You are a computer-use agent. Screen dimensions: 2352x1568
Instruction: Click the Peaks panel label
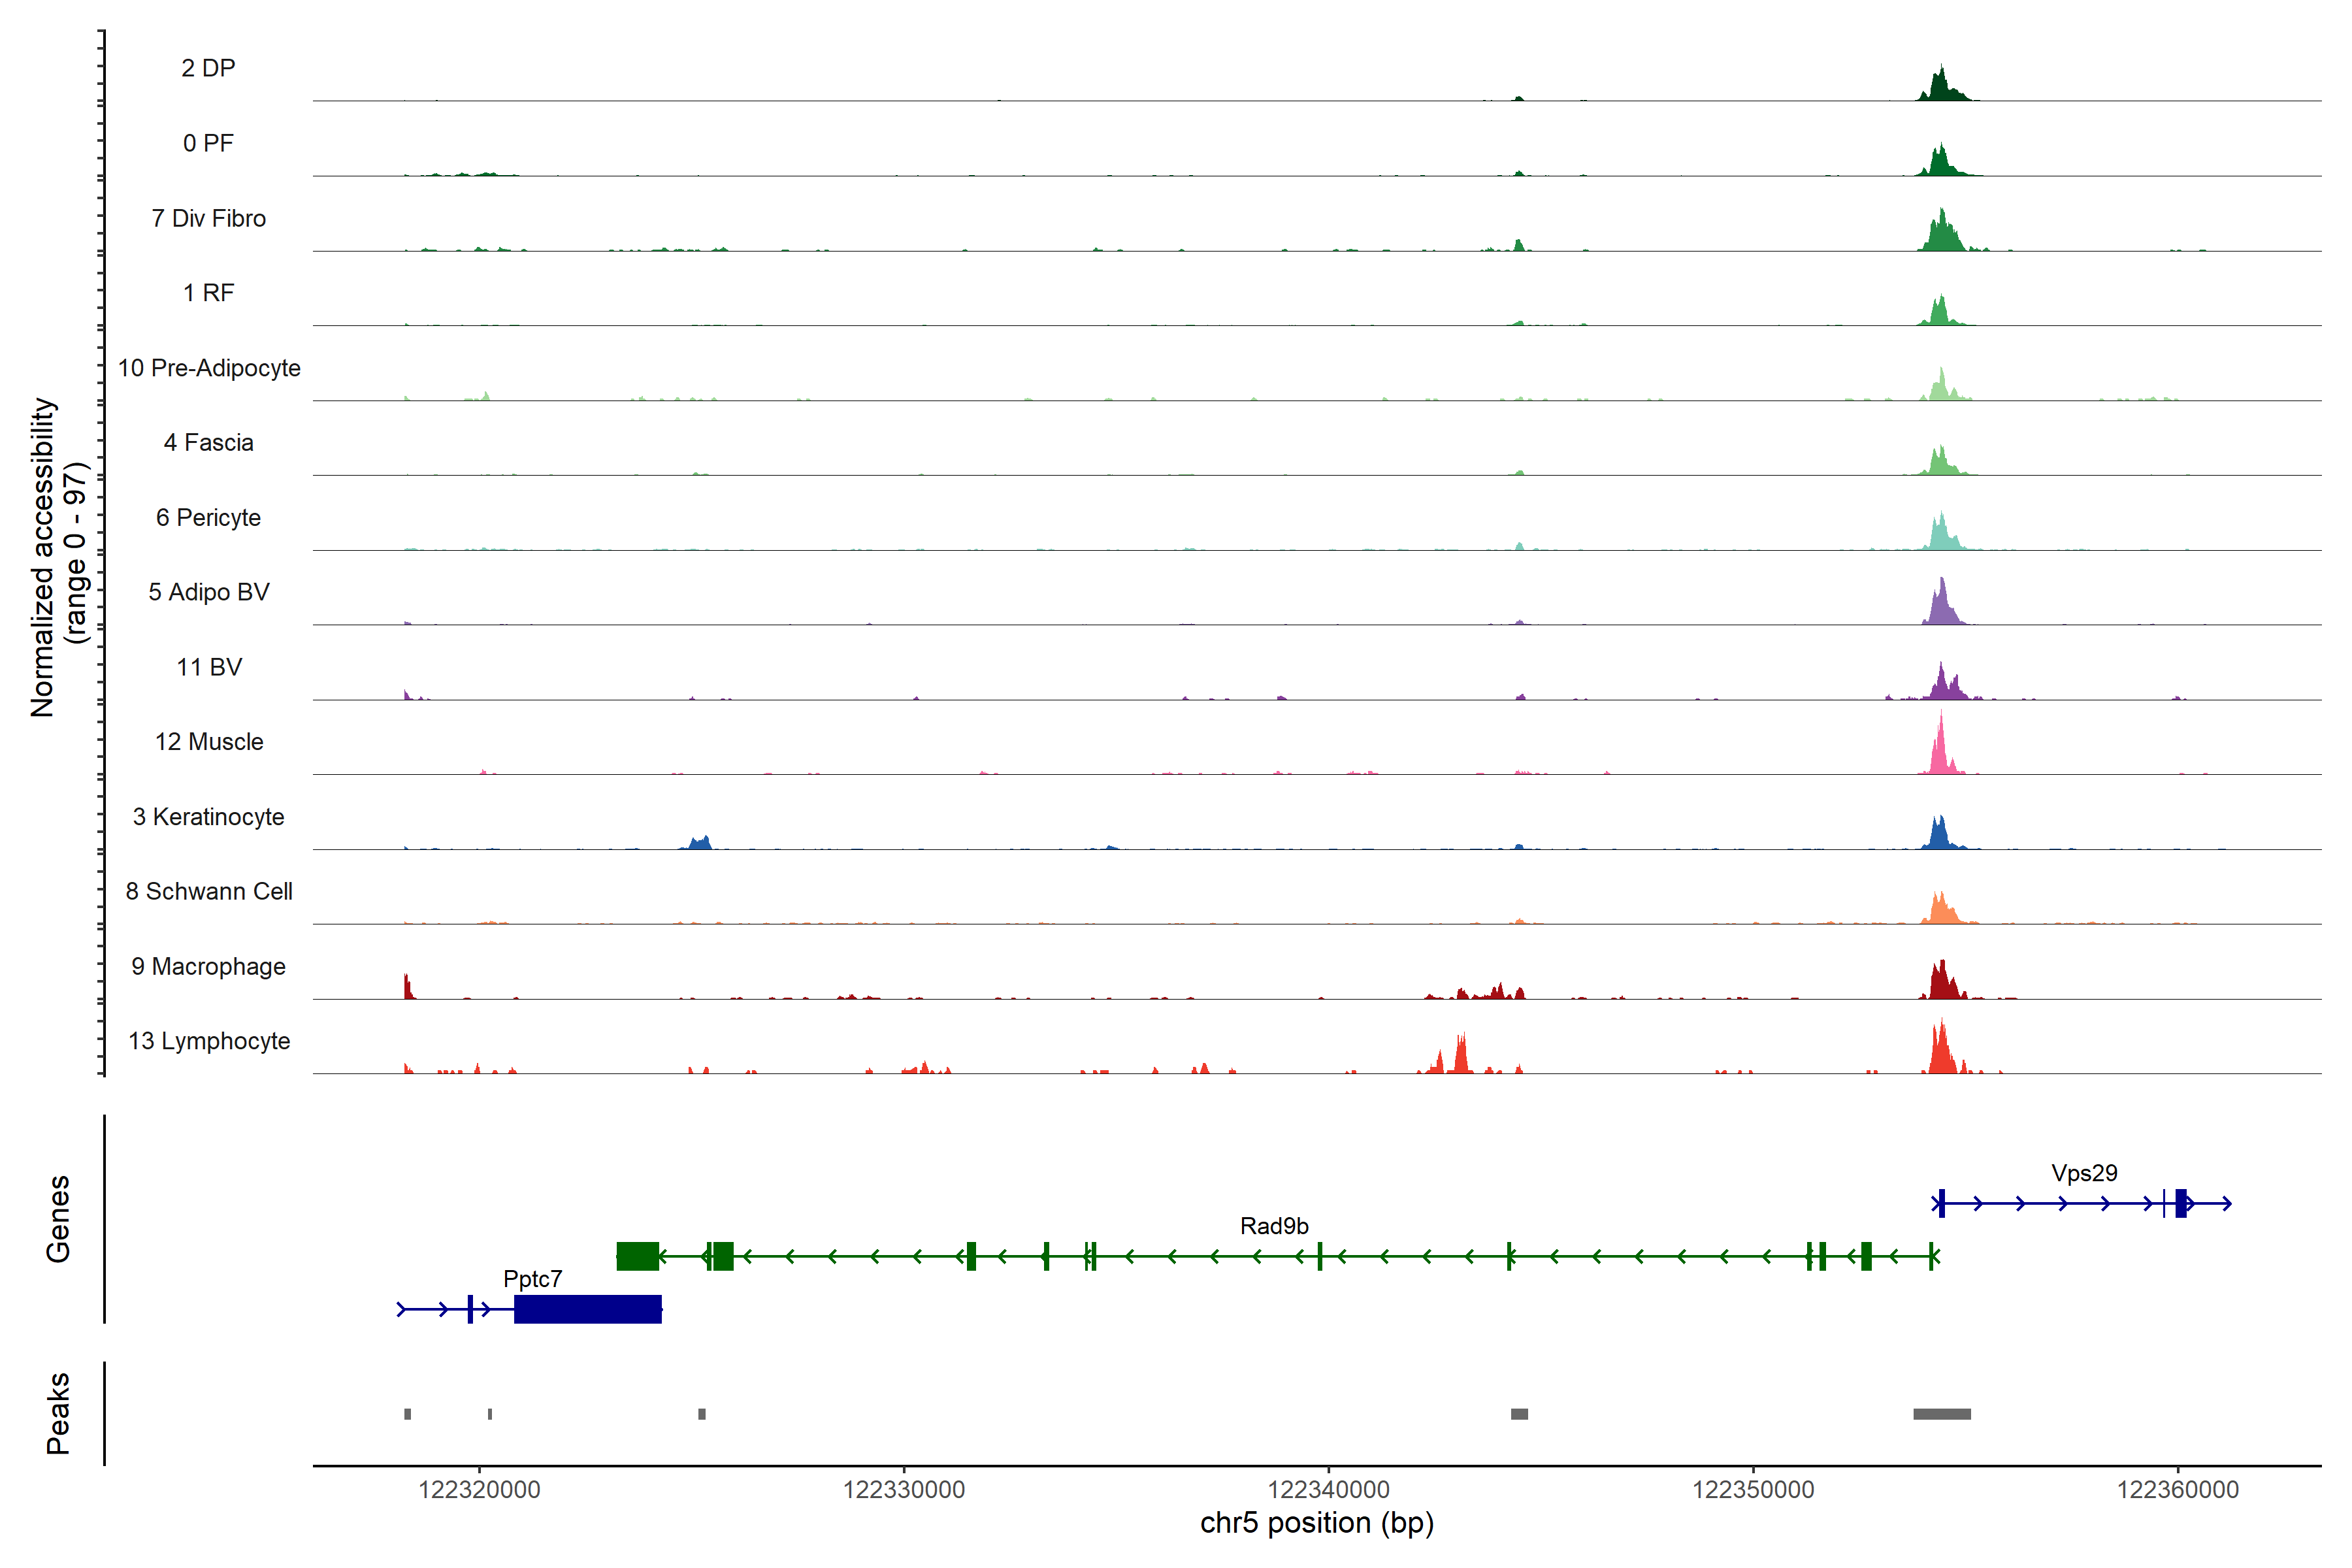[x=58, y=1412]
